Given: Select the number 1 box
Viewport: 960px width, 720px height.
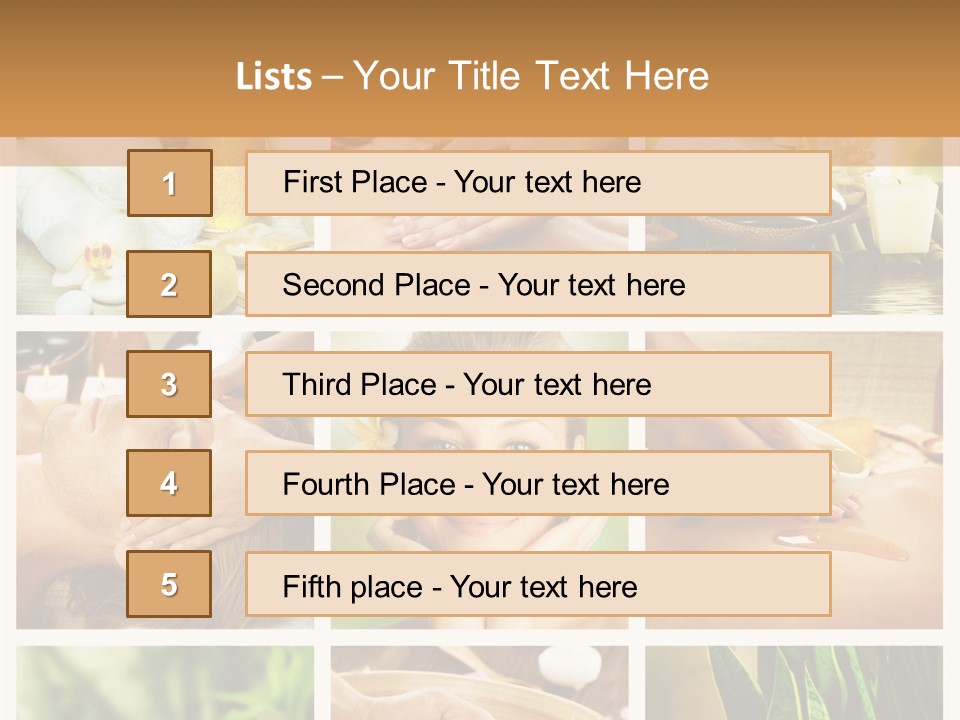Looking at the screenshot, I should pyautogui.click(x=169, y=183).
